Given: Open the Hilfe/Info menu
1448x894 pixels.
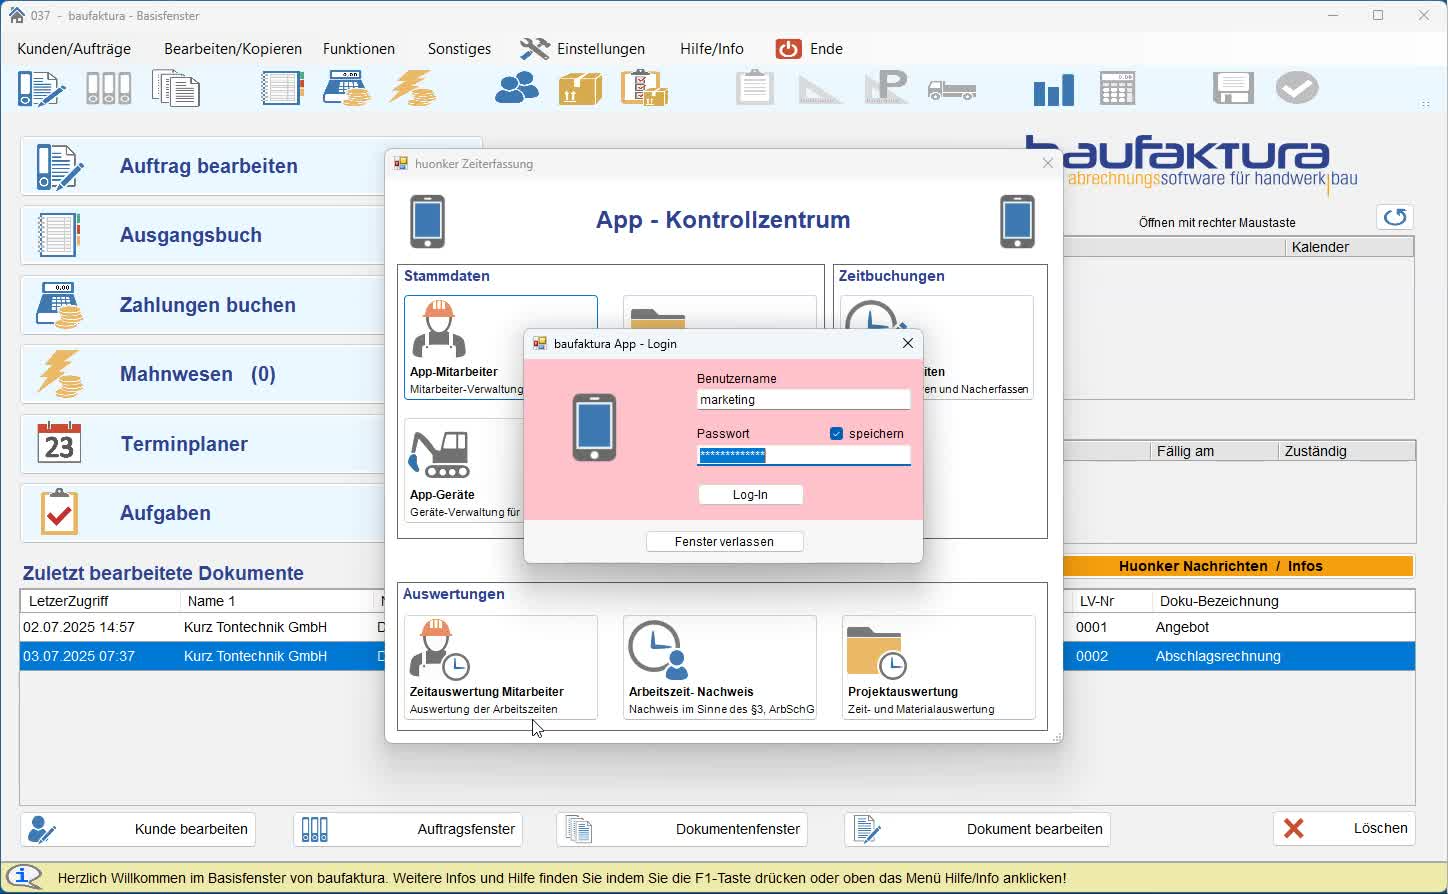Looking at the screenshot, I should click(712, 48).
